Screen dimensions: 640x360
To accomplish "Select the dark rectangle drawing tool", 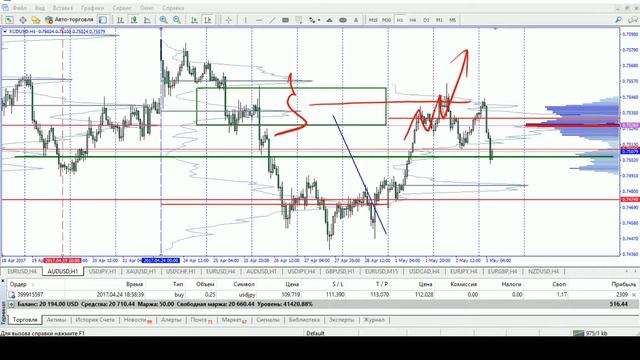I will (285, 20).
